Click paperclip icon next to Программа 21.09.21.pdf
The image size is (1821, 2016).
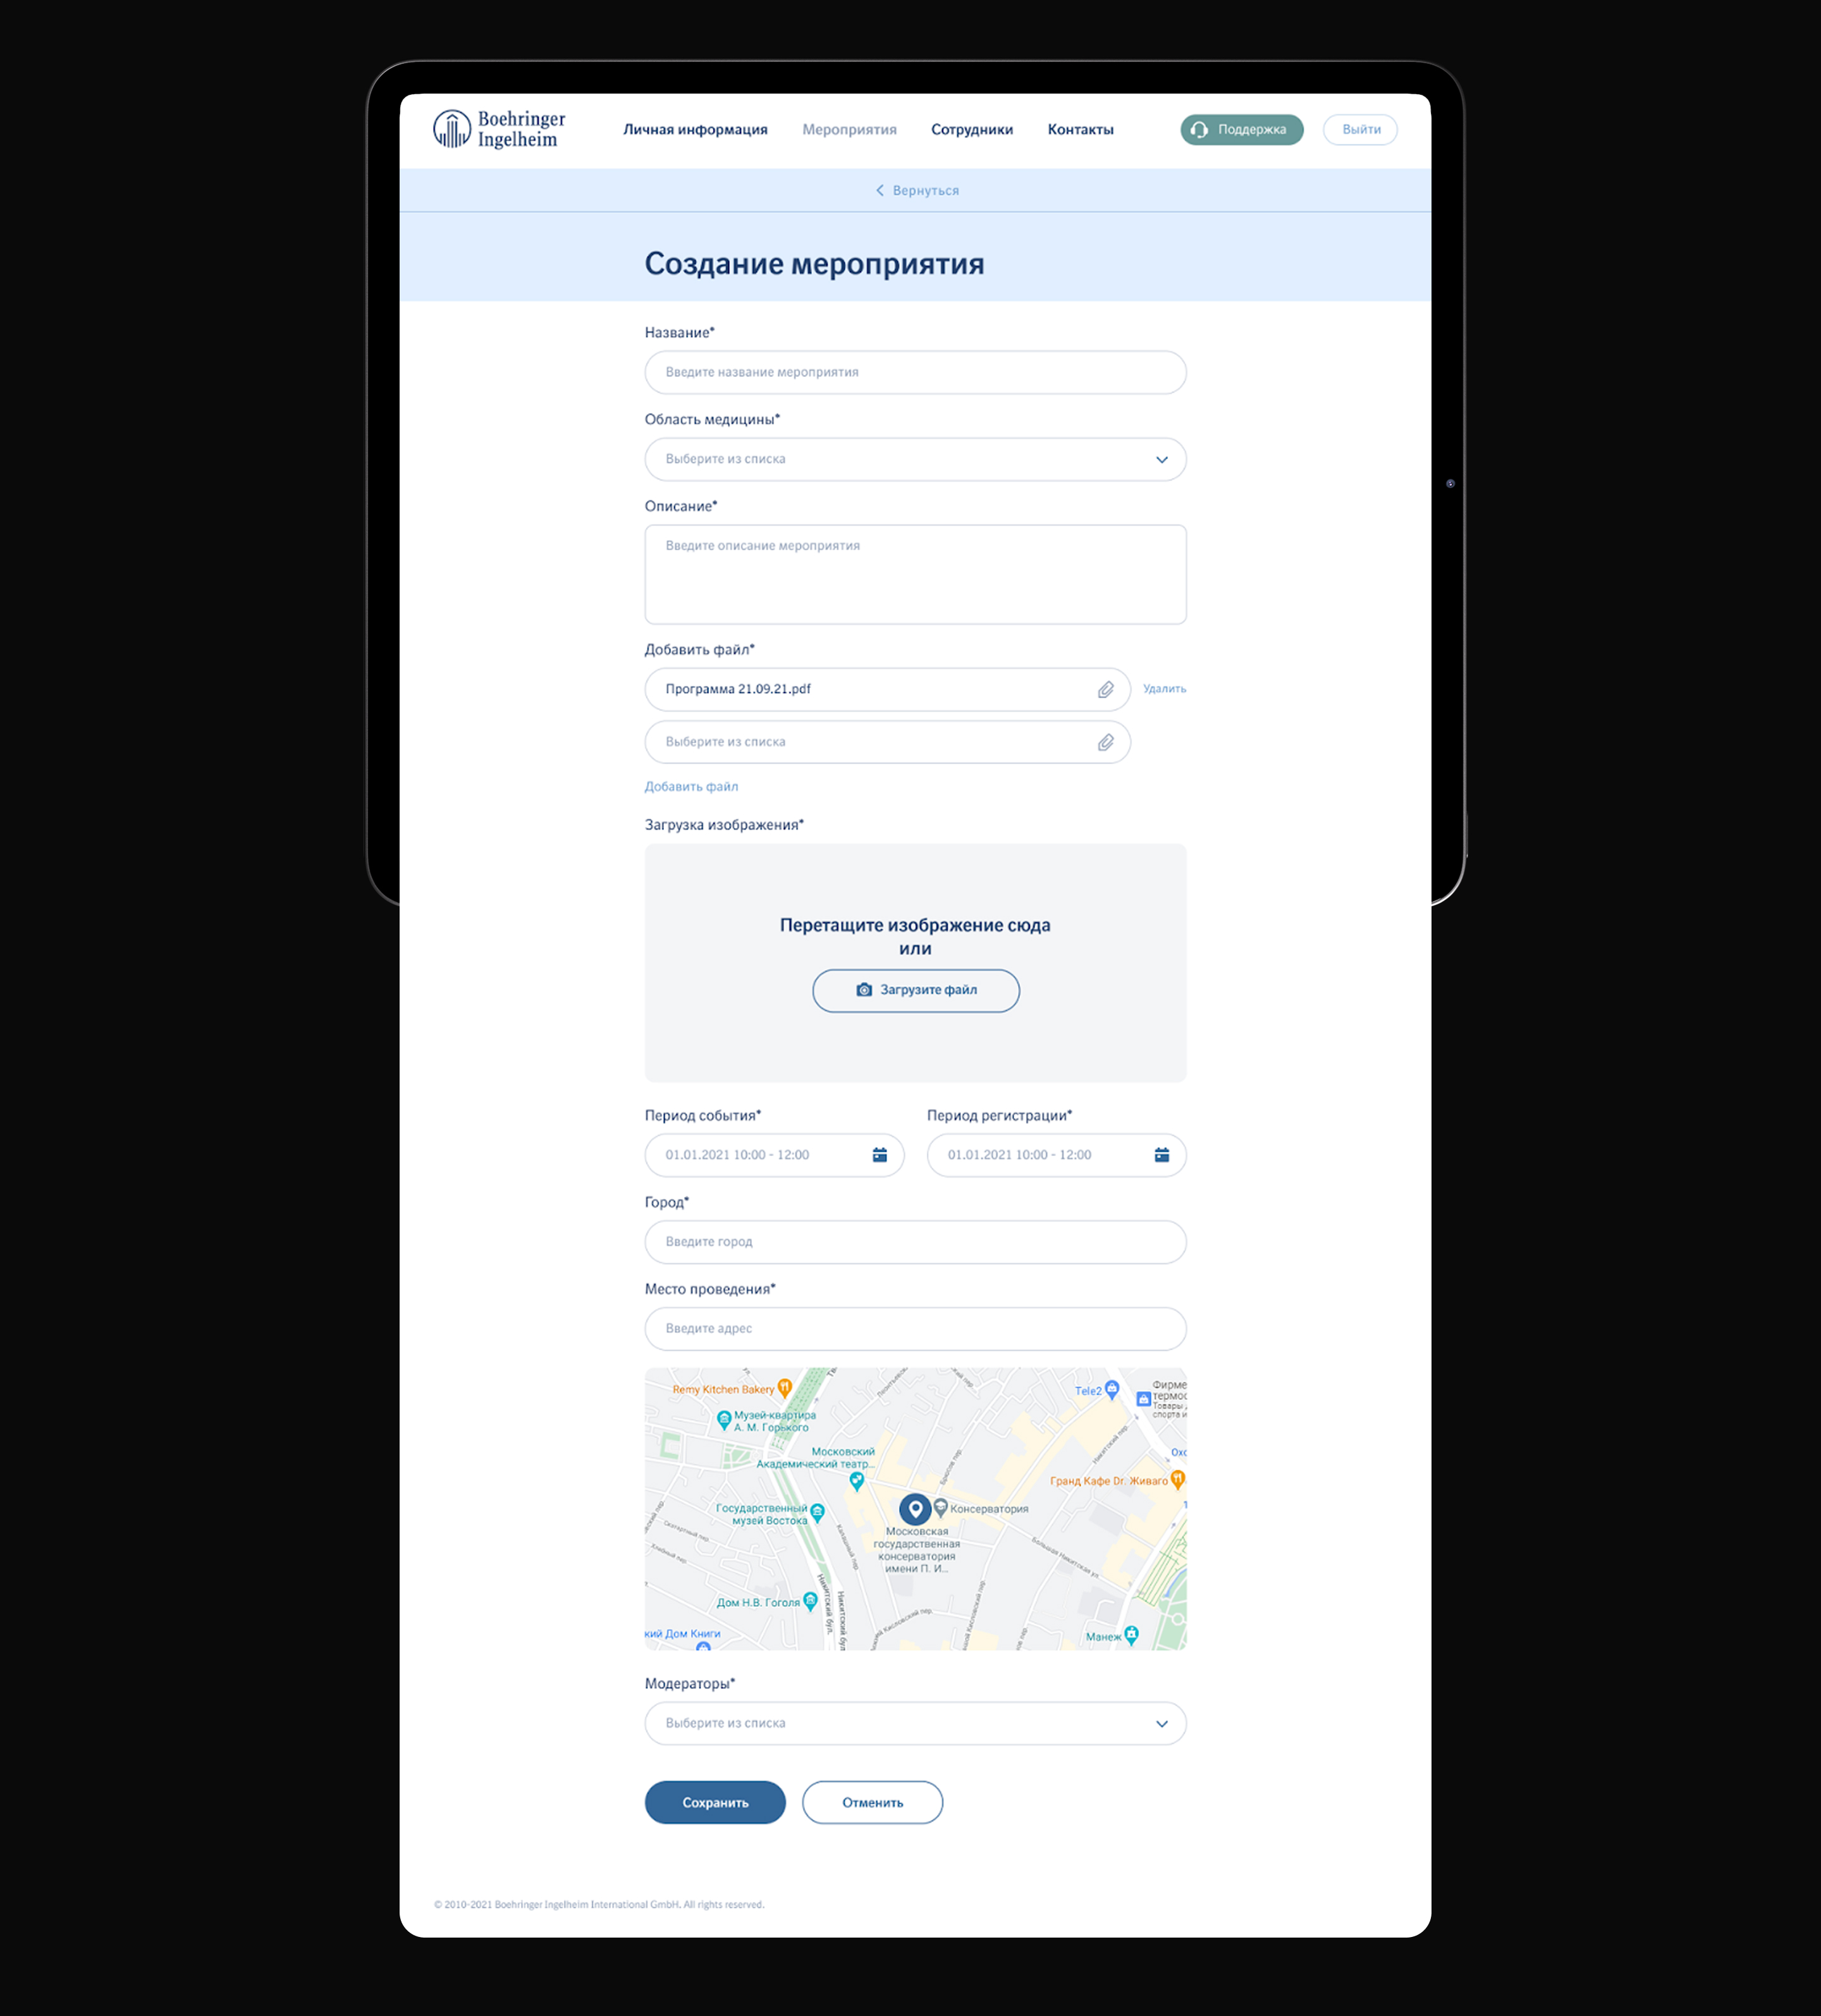click(x=1105, y=690)
